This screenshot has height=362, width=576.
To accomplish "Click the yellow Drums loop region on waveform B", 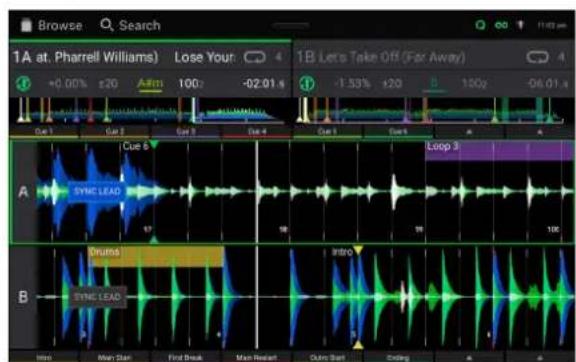I will [156, 256].
